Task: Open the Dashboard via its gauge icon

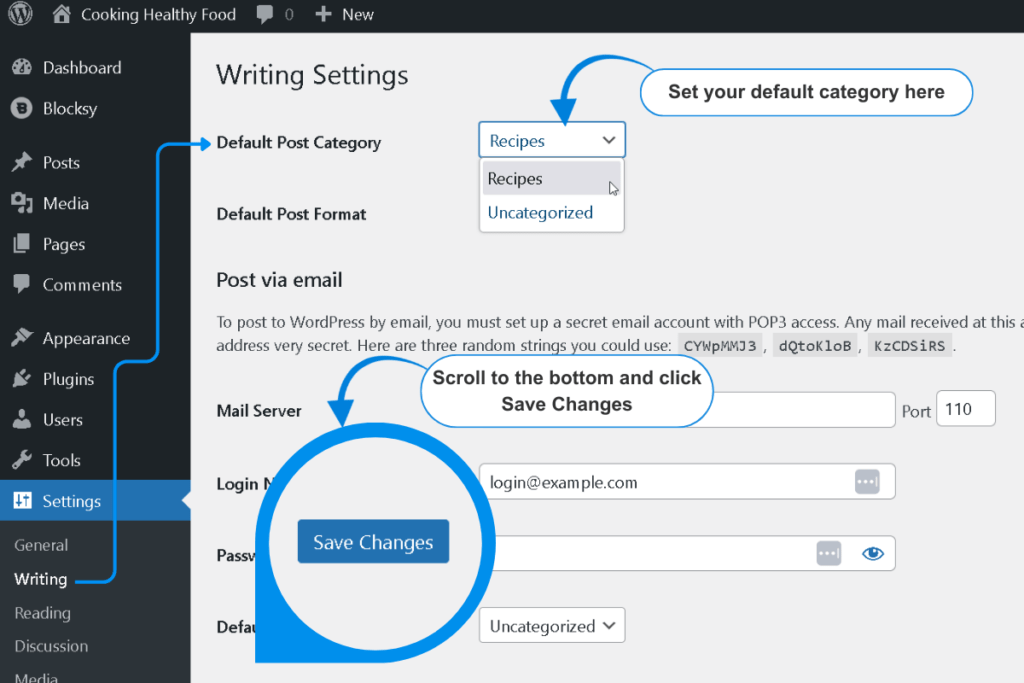Action: [22, 67]
